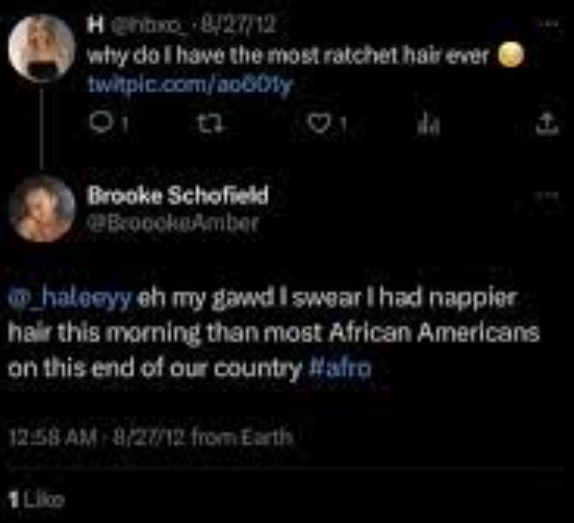Click the first tweet text about ratchet hair

(288, 56)
